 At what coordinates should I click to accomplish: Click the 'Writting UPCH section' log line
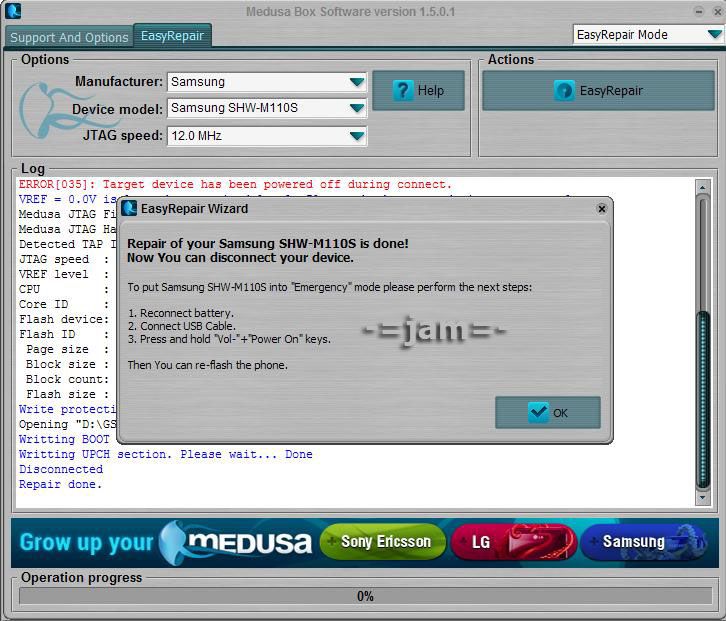click(165, 454)
